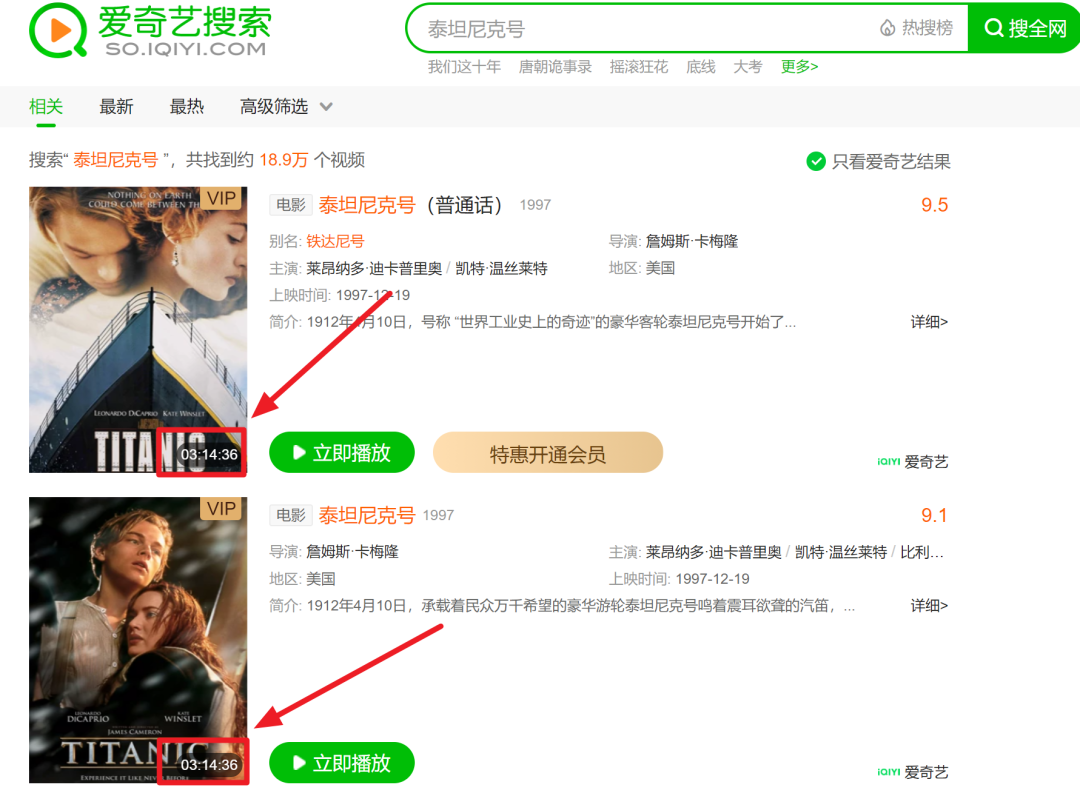Click iQIYI source logo of second result

(913, 772)
